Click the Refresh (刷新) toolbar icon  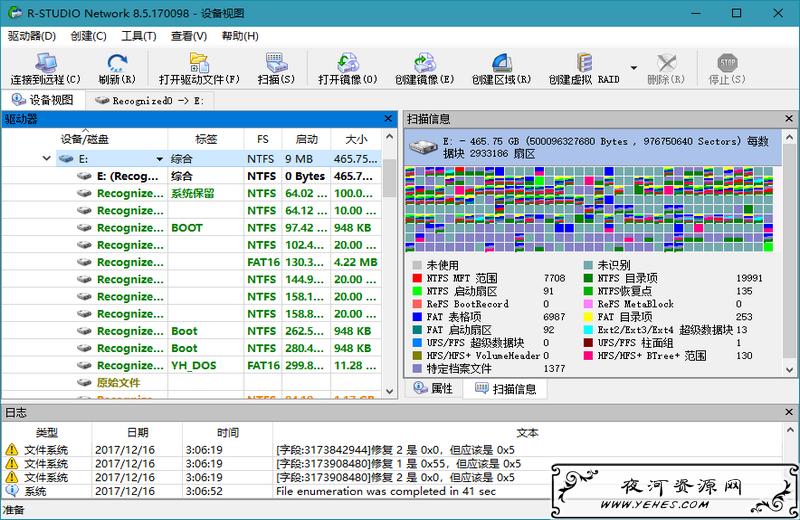tap(117, 68)
